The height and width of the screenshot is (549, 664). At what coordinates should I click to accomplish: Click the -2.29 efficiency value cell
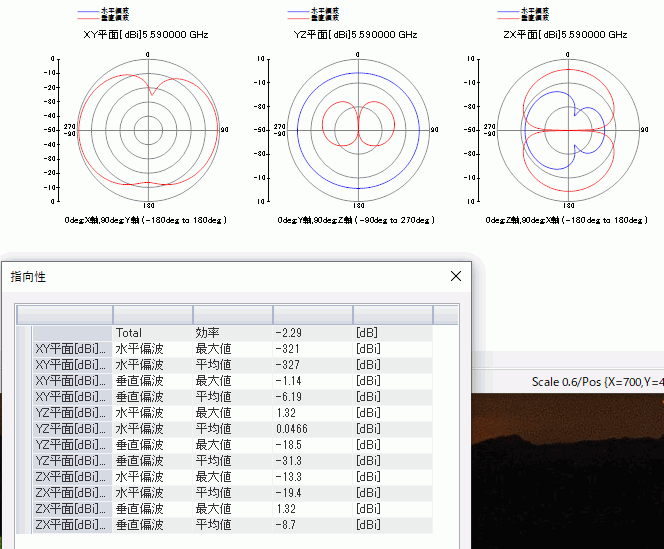(289, 333)
